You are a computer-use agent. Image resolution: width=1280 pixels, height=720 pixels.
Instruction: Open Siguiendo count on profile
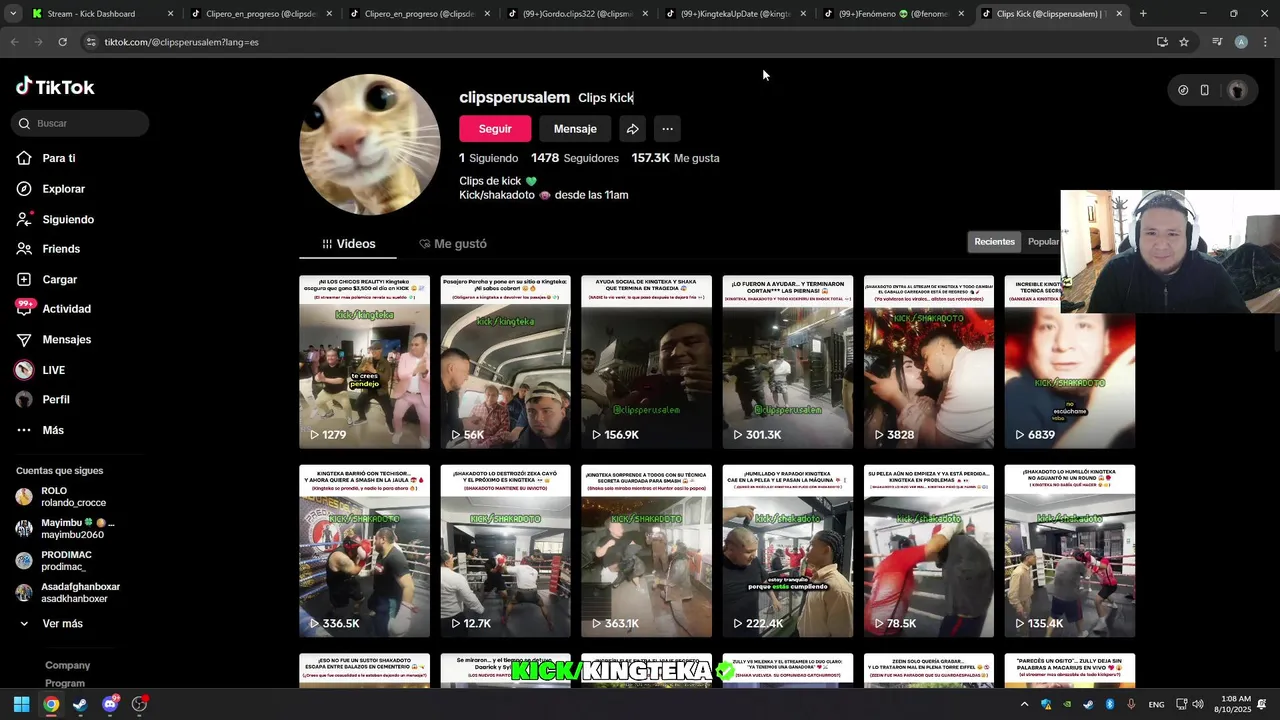click(488, 158)
